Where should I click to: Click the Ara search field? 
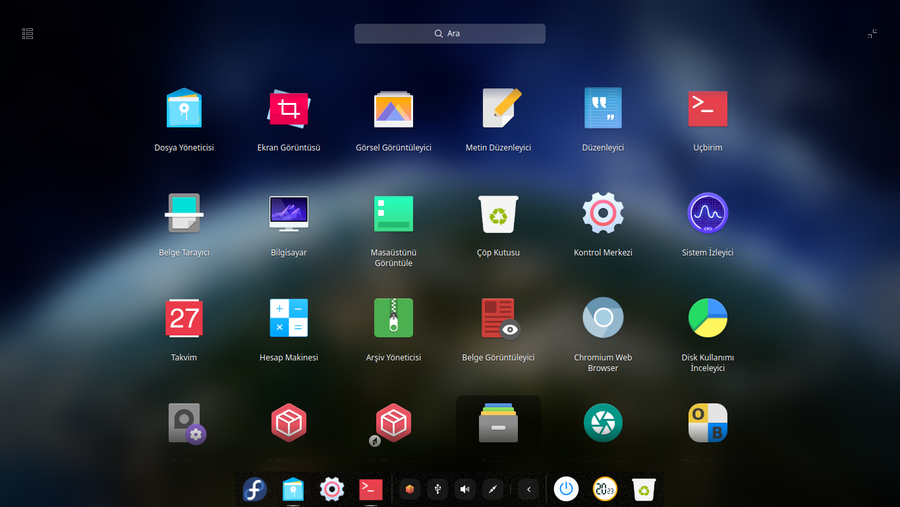[x=450, y=34]
